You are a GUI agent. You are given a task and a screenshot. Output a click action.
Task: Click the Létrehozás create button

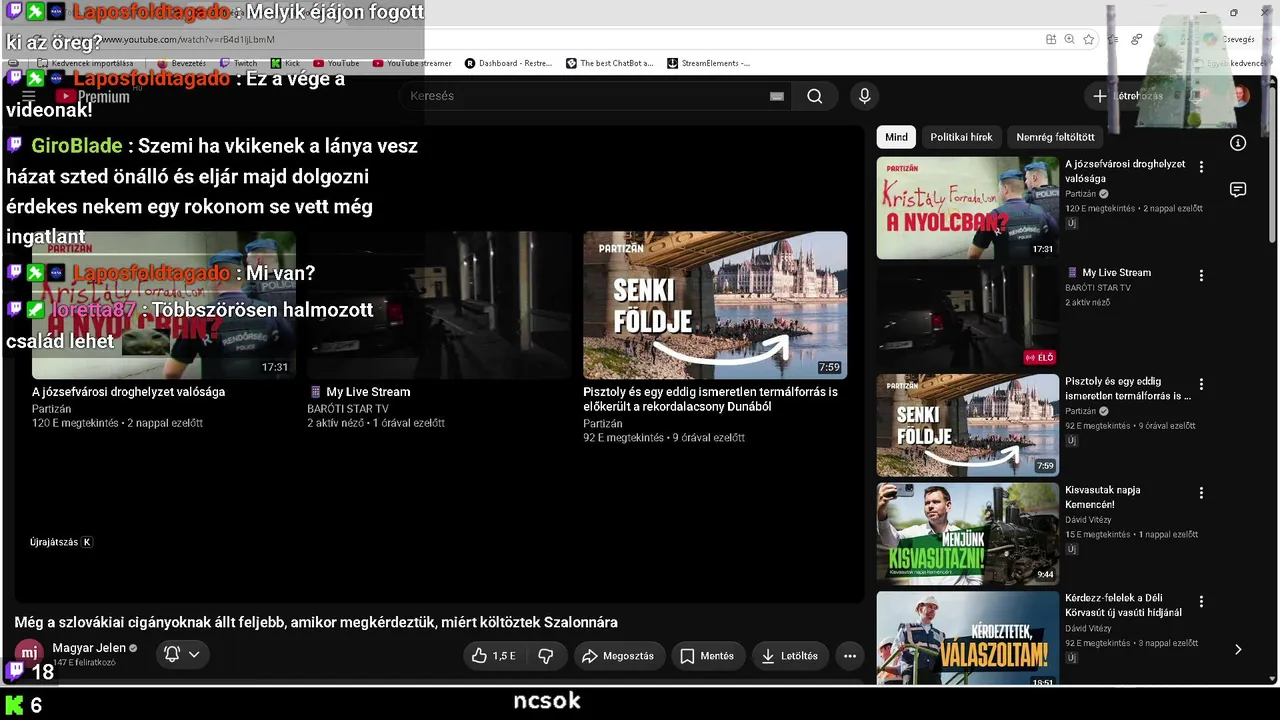click(1128, 96)
